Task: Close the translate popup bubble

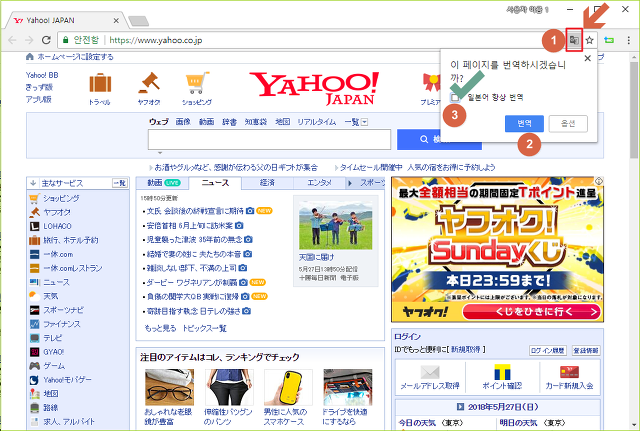Action: pyautogui.click(x=587, y=58)
